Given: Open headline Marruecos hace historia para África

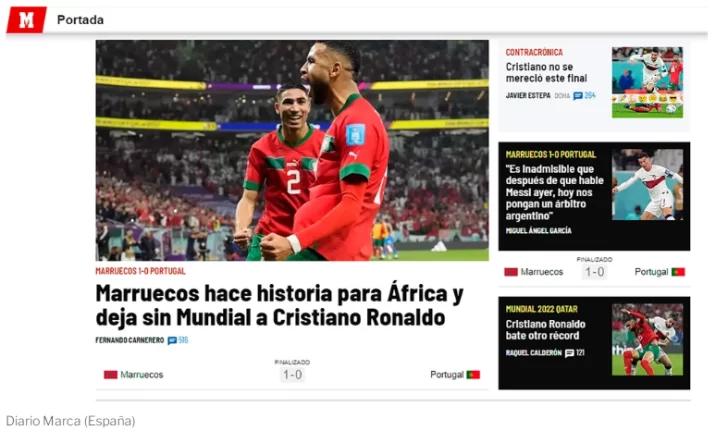Looking at the screenshot, I should click(x=280, y=306).
